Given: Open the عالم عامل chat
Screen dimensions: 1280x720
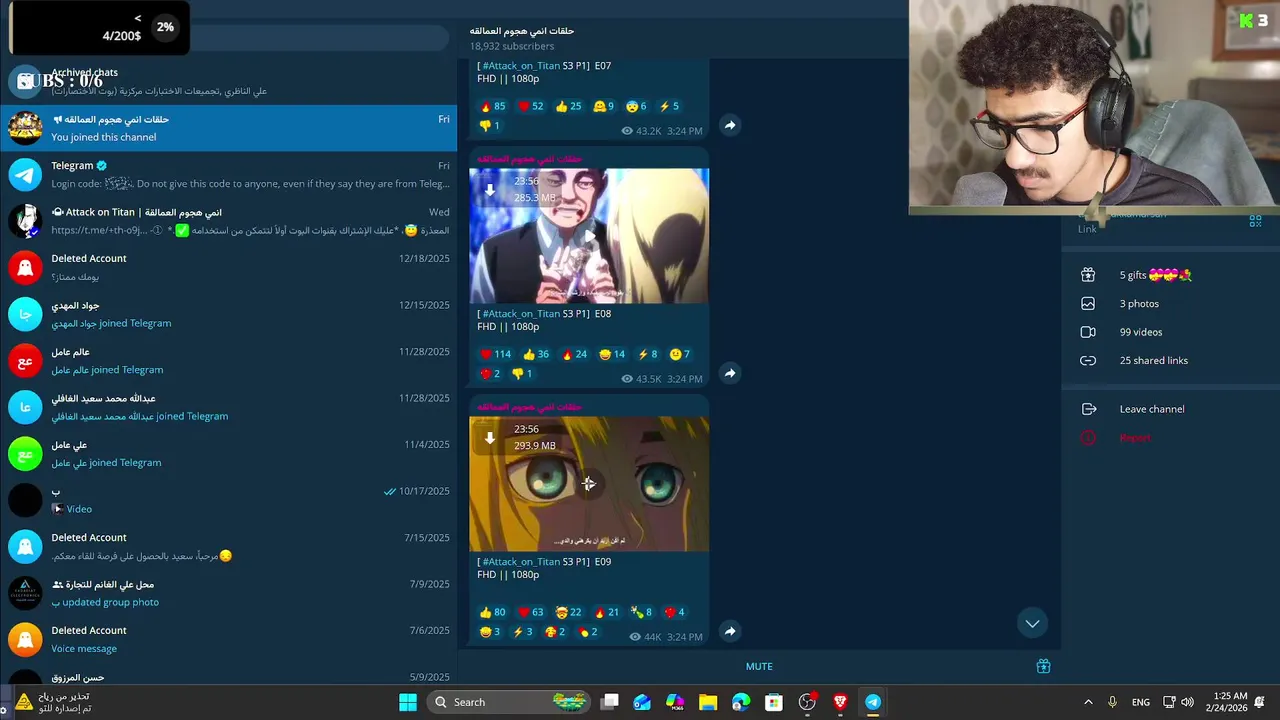Looking at the screenshot, I should coord(228,360).
